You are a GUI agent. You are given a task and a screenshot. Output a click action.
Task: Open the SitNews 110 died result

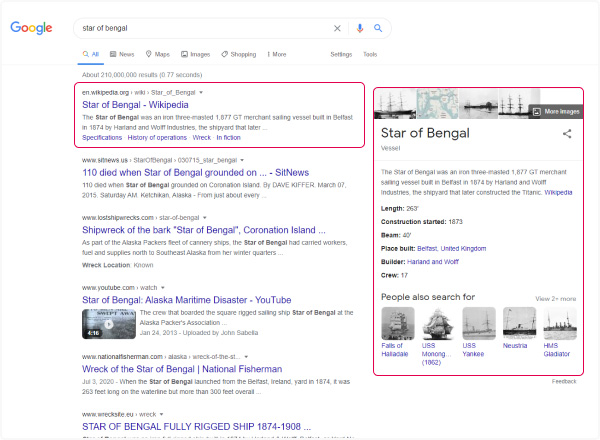pos(196,173)
